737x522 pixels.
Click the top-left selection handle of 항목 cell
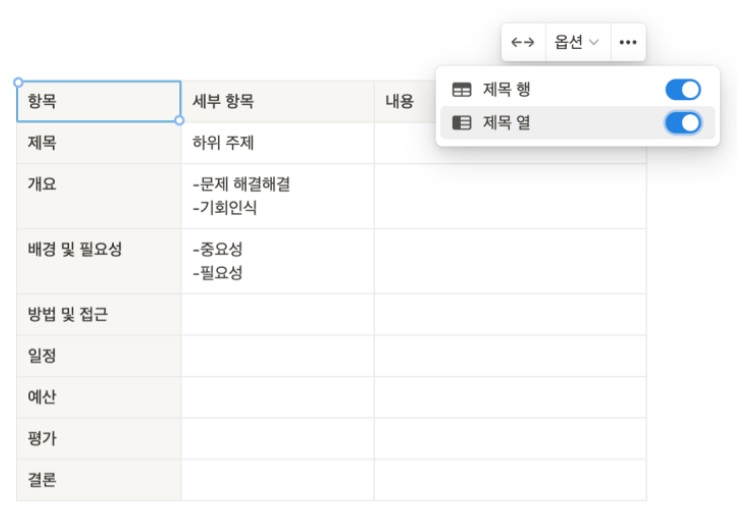pos(18,83)
